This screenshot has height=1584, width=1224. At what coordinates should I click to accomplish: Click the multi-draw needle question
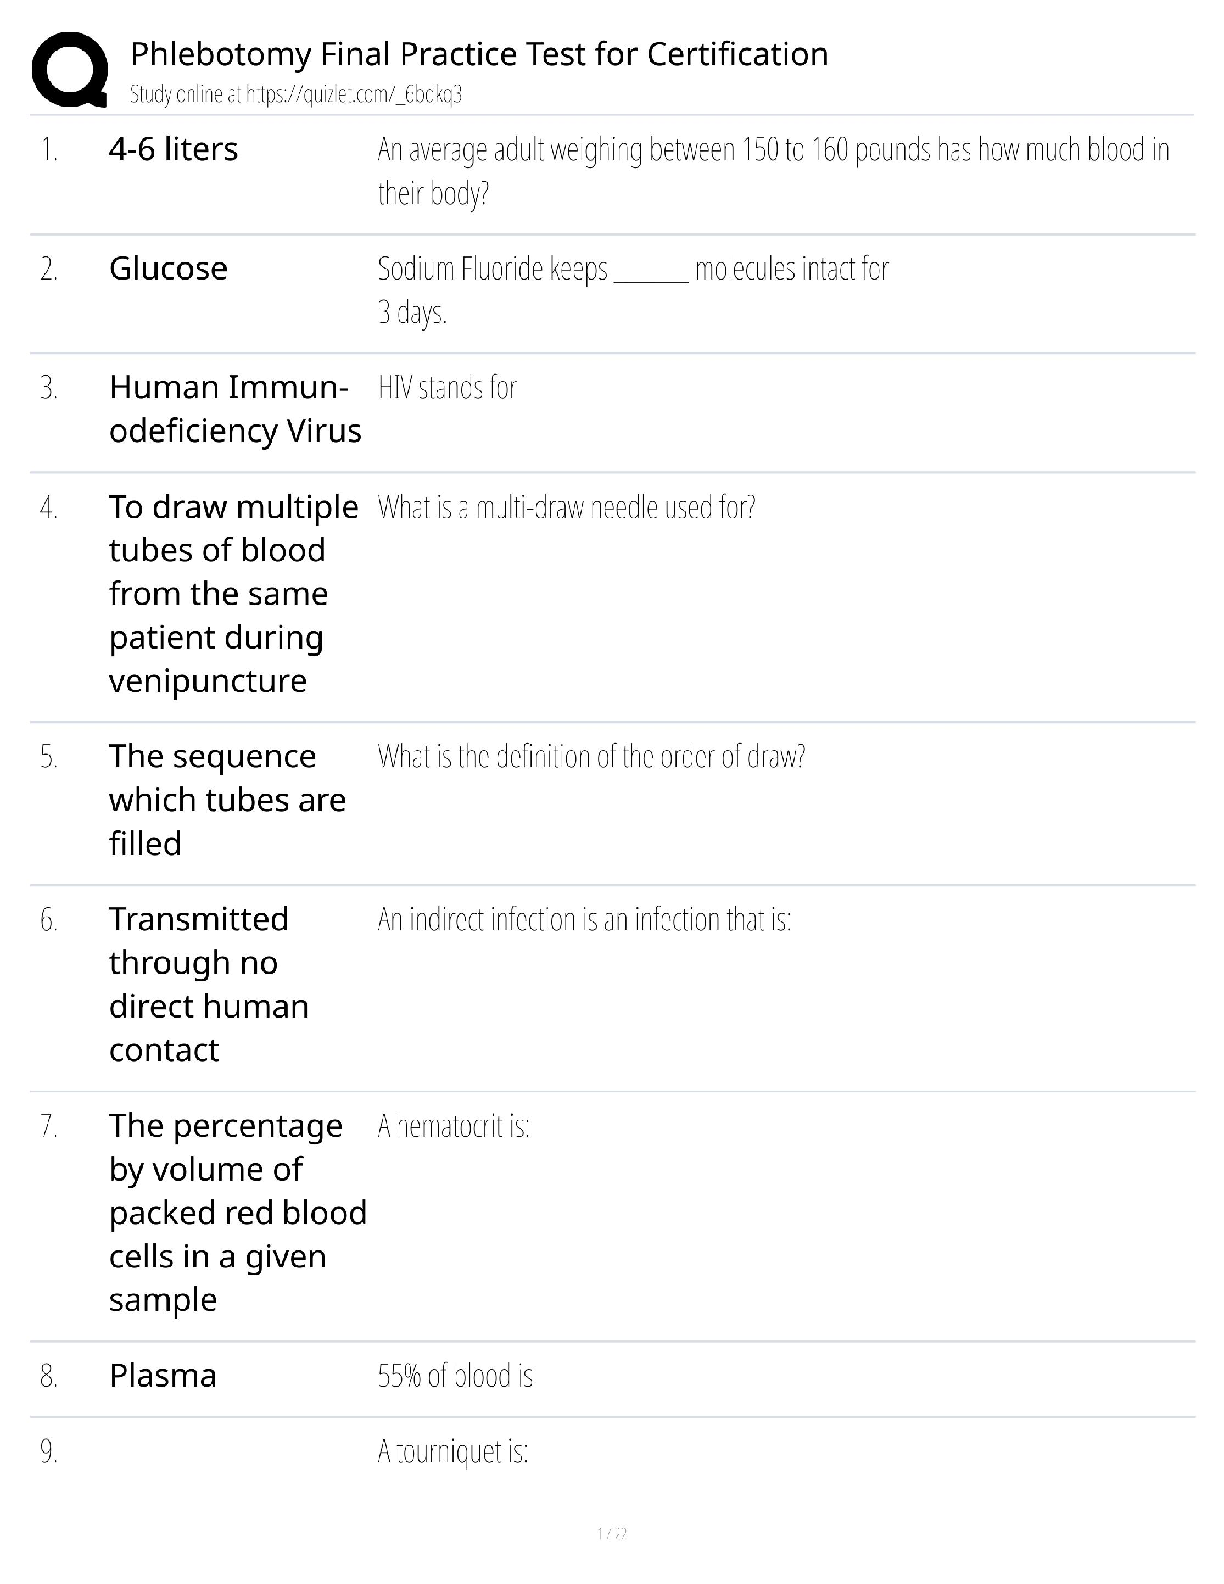(x=566, y=508)
